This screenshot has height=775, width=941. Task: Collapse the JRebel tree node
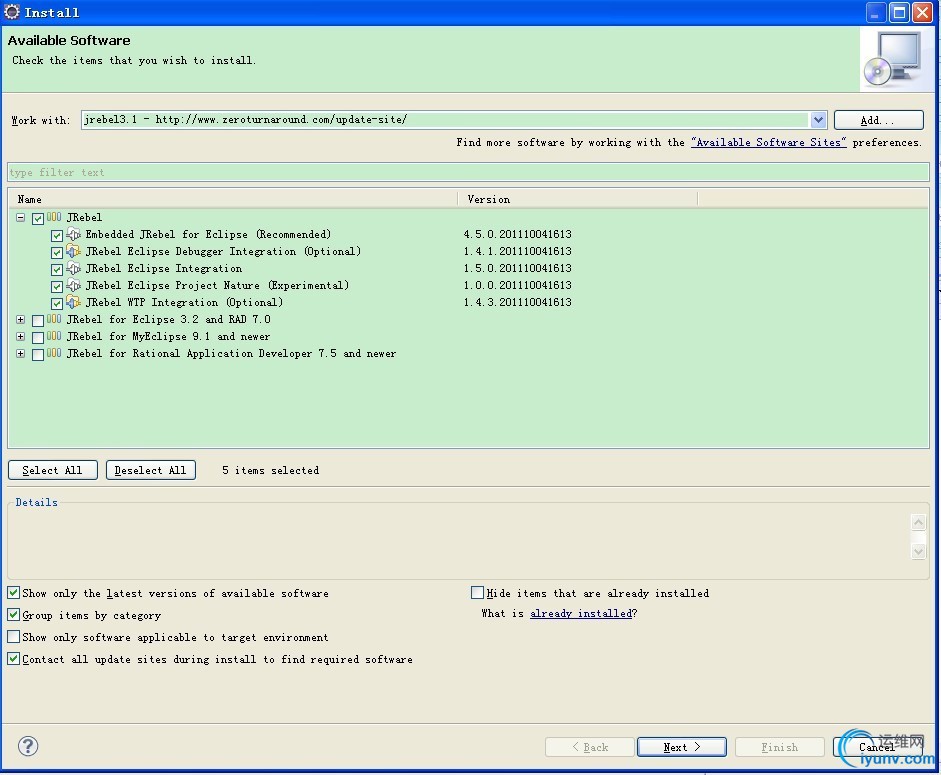coord(20,217)
